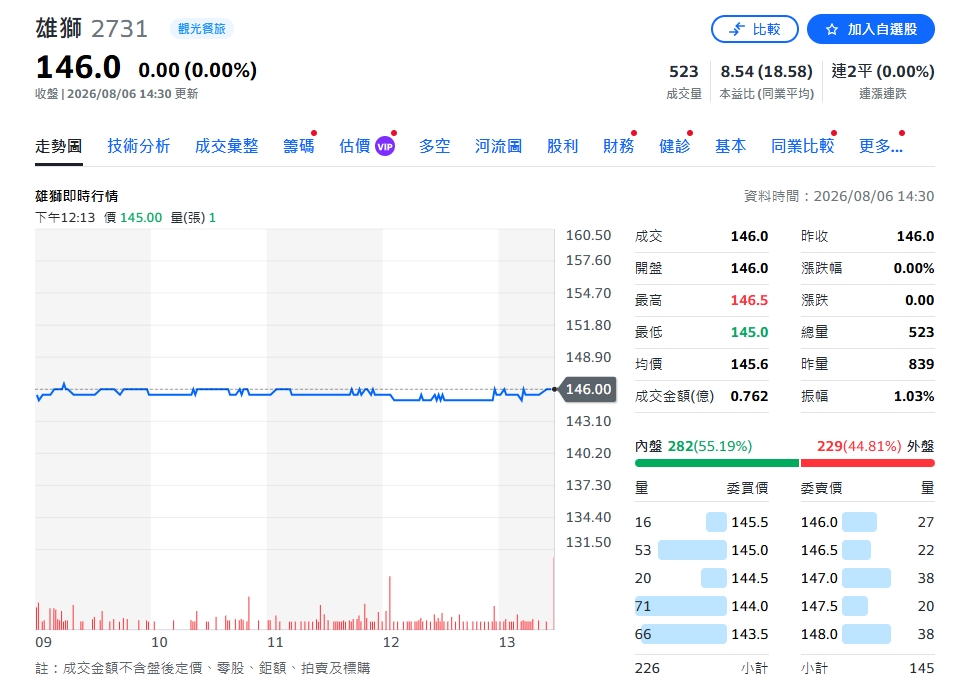Click the 連2平 (0.00%) streak indicator
This screenshot has width=957, height=694.
point(883,72)
